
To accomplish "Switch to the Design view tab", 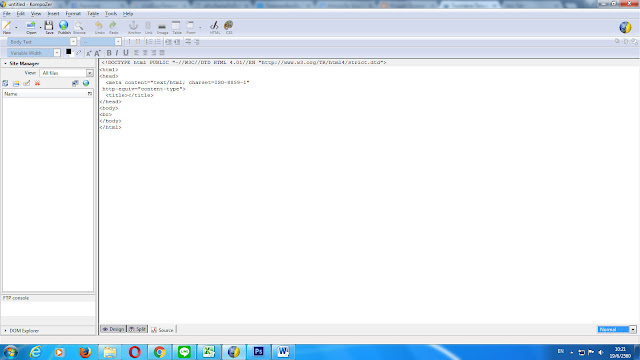I will coord(113,329).
